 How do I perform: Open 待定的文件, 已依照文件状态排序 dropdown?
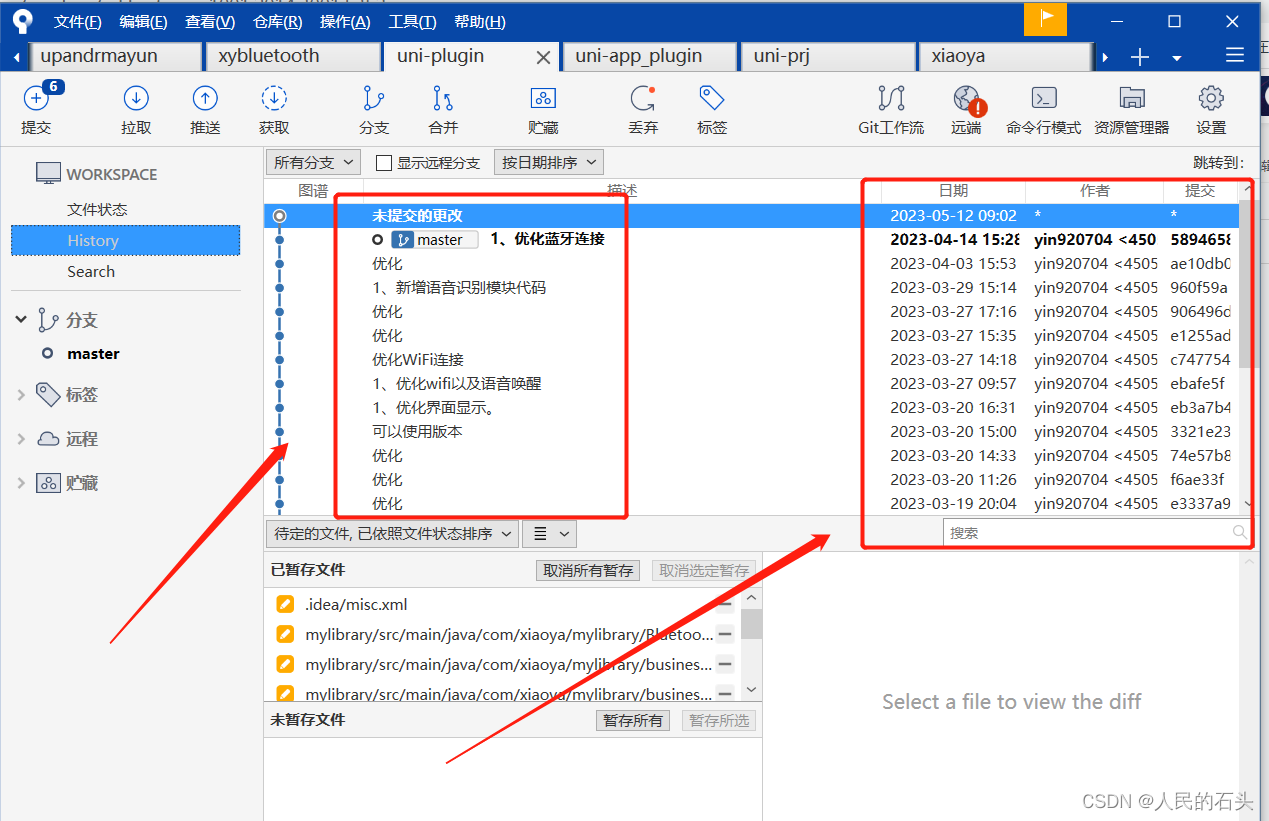coord(392,534)
